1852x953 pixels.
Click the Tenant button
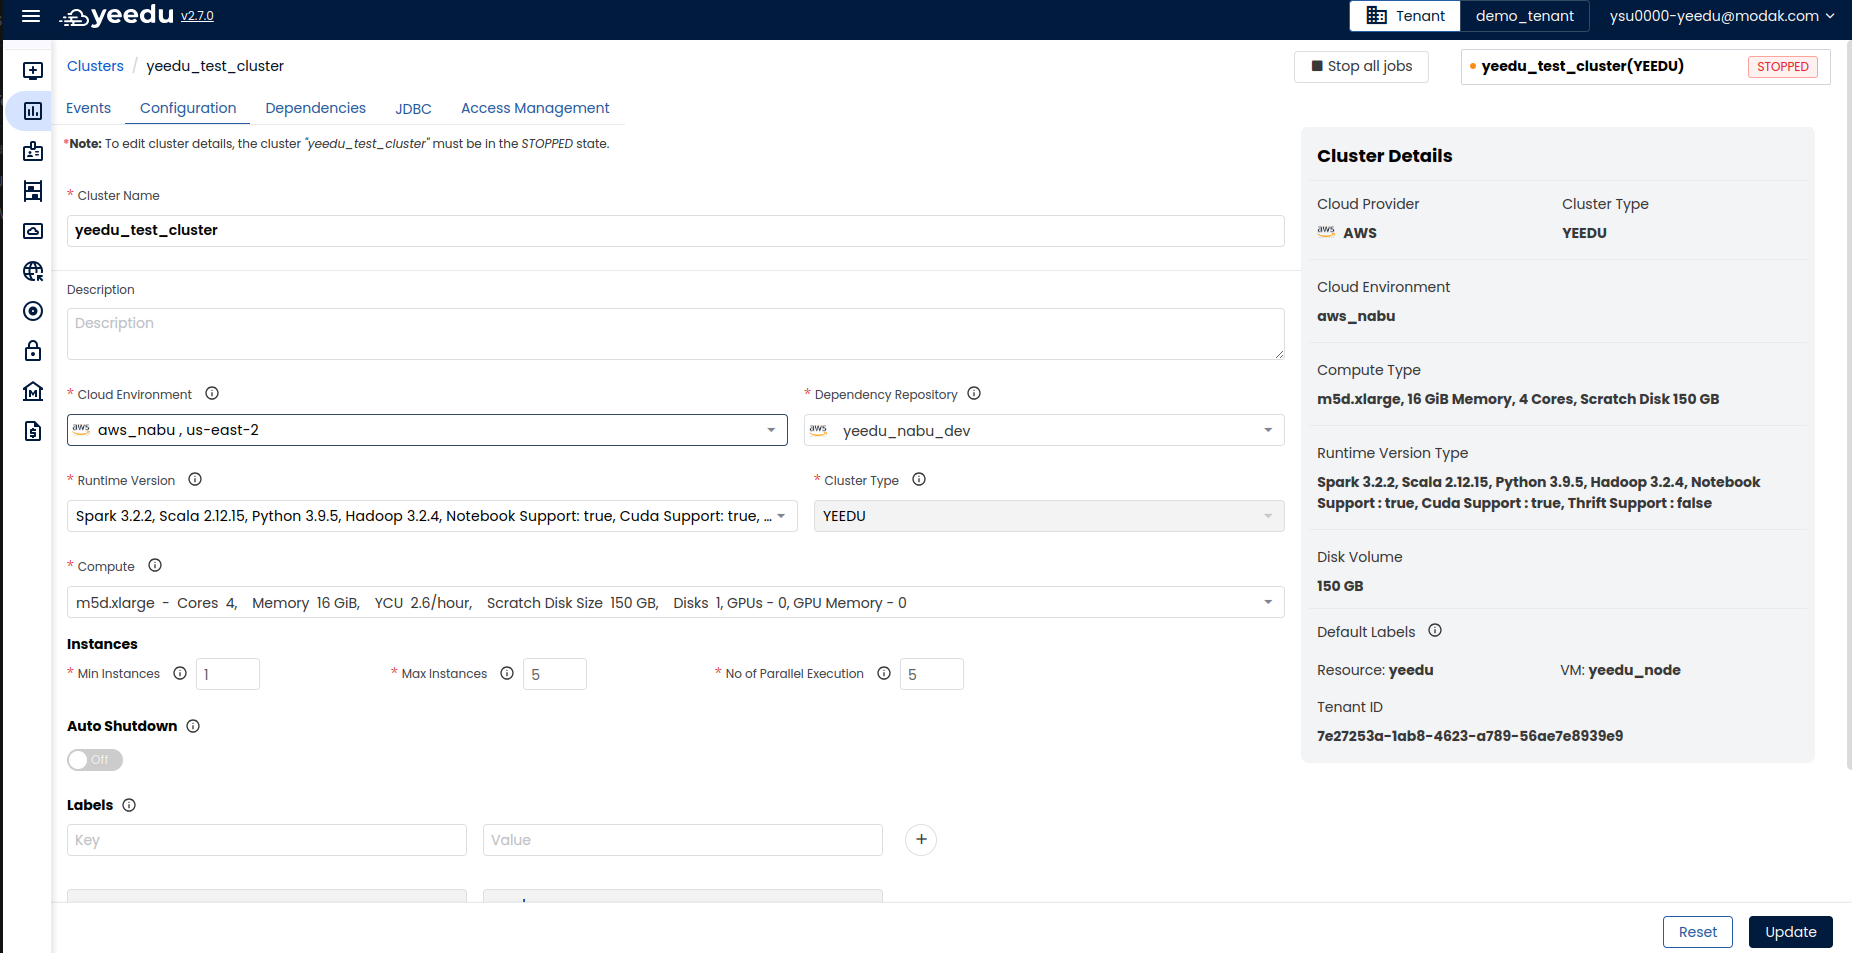1405,16
